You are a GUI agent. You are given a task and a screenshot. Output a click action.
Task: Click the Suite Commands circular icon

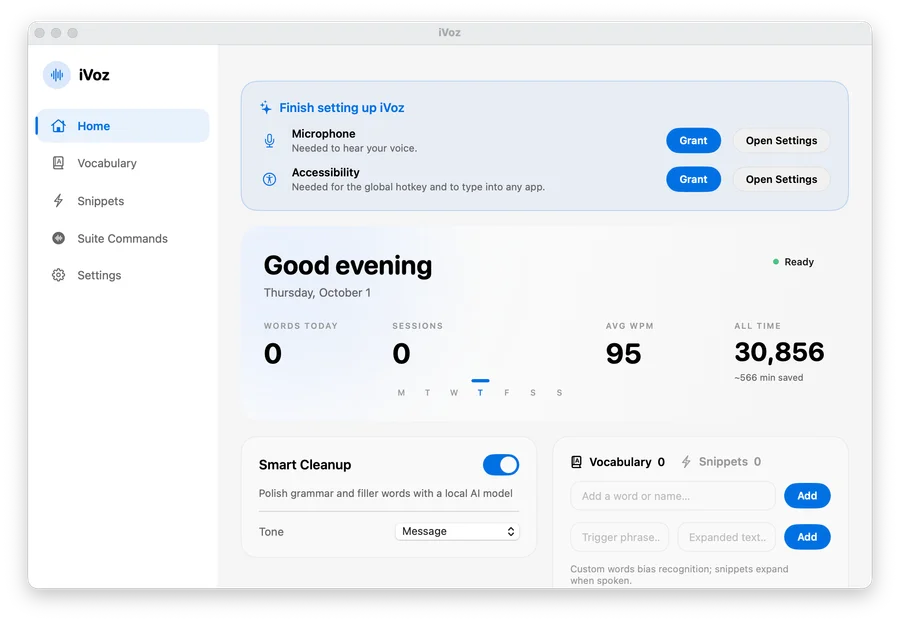[59, 238]
